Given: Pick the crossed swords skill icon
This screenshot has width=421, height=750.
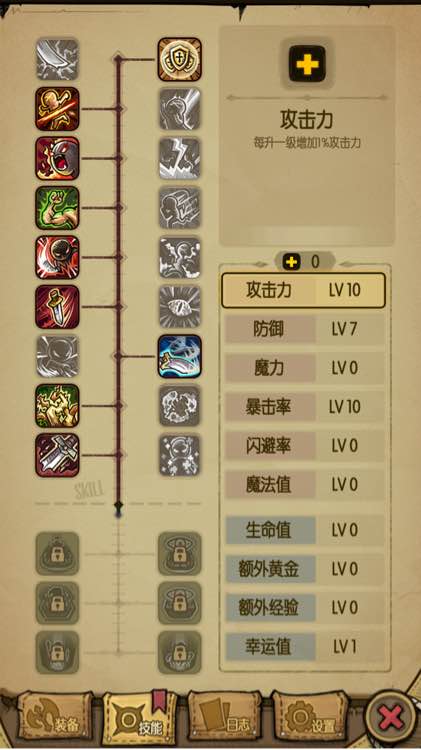Looking at the screenshot, I should tap(57, 455).
